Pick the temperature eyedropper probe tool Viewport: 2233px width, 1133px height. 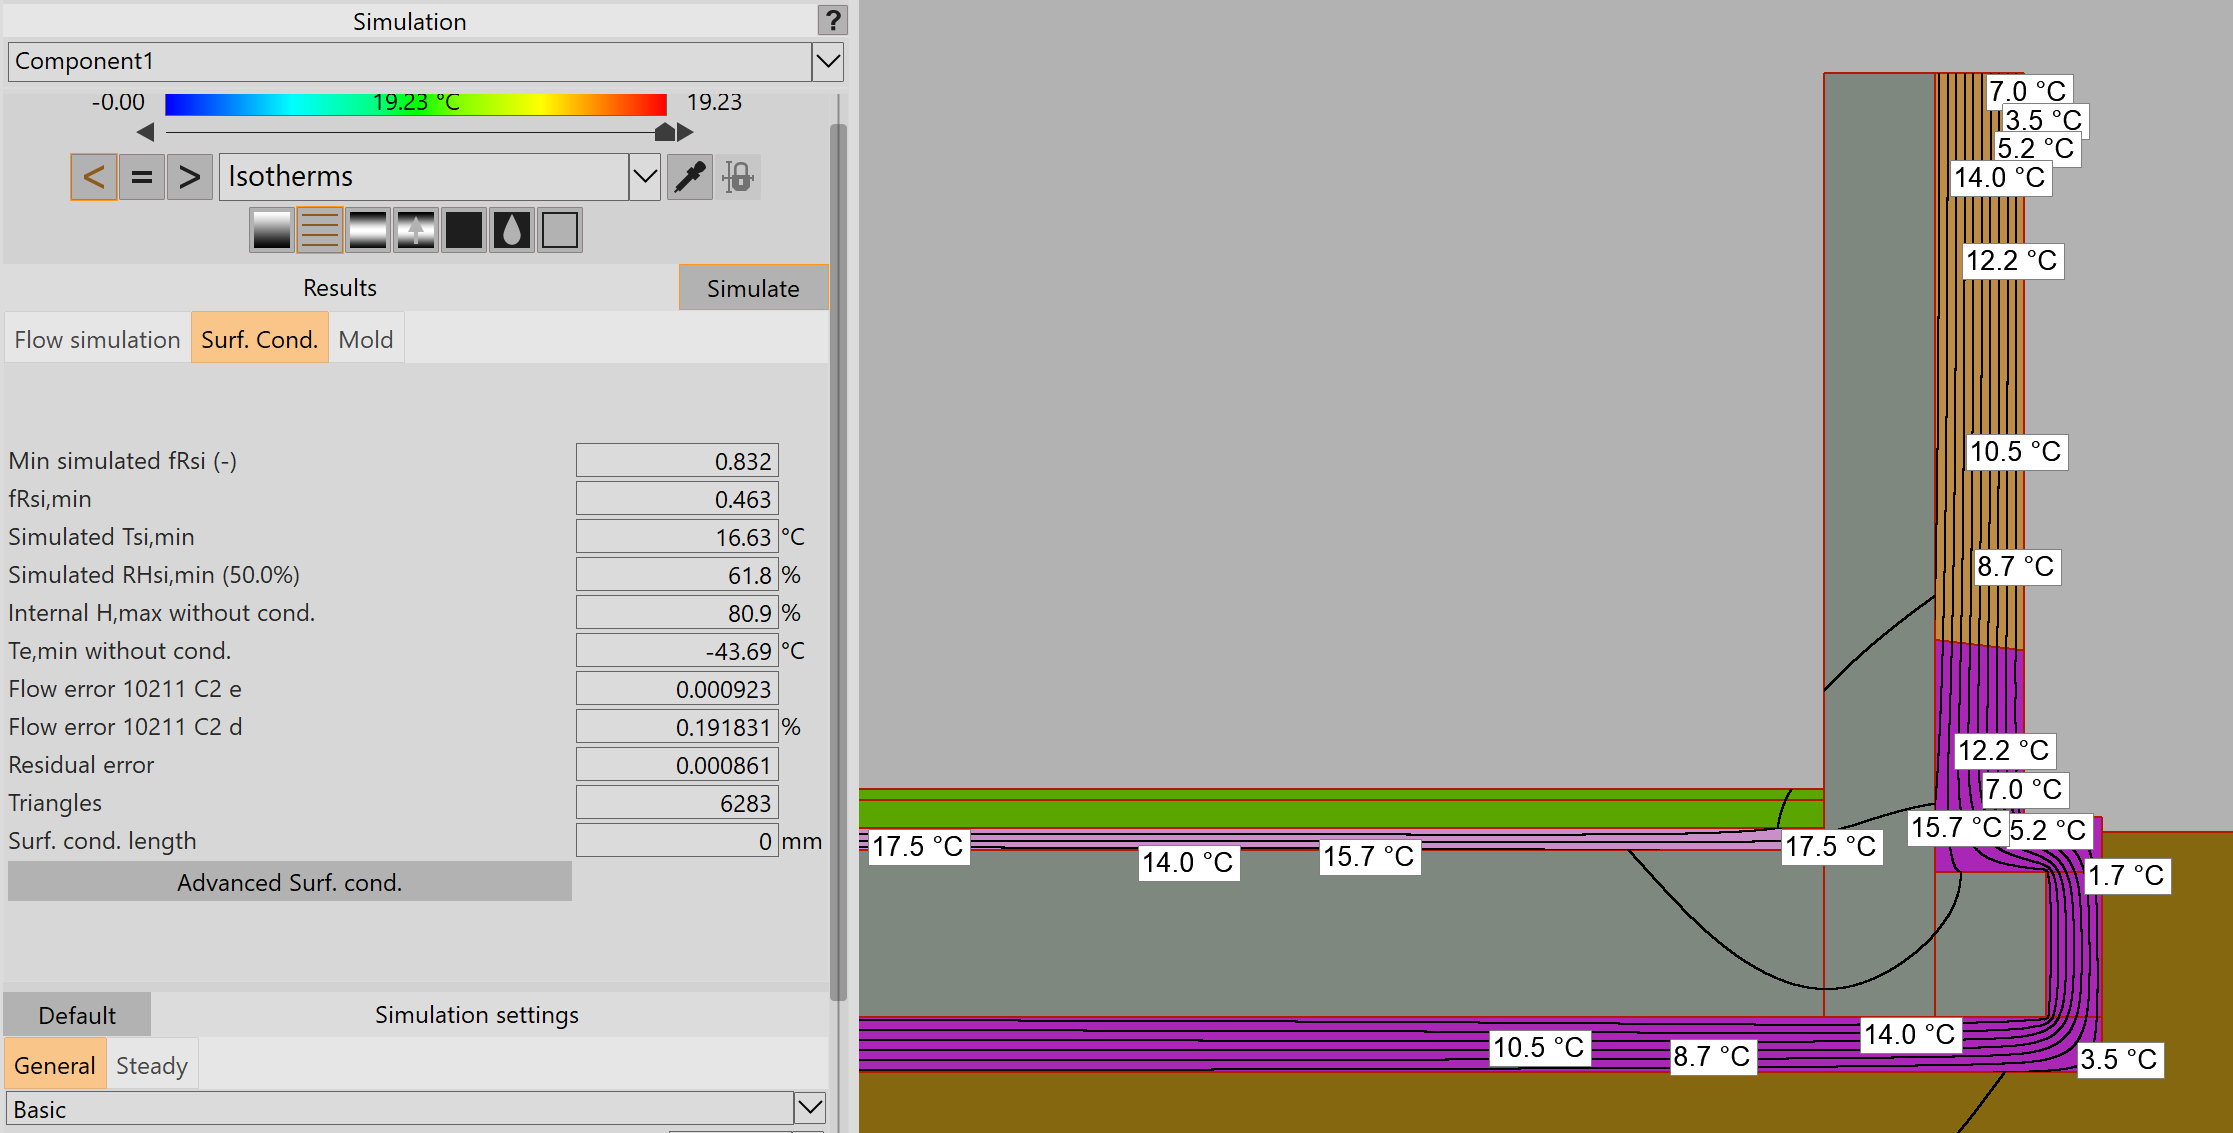click(x=689, y=176)
